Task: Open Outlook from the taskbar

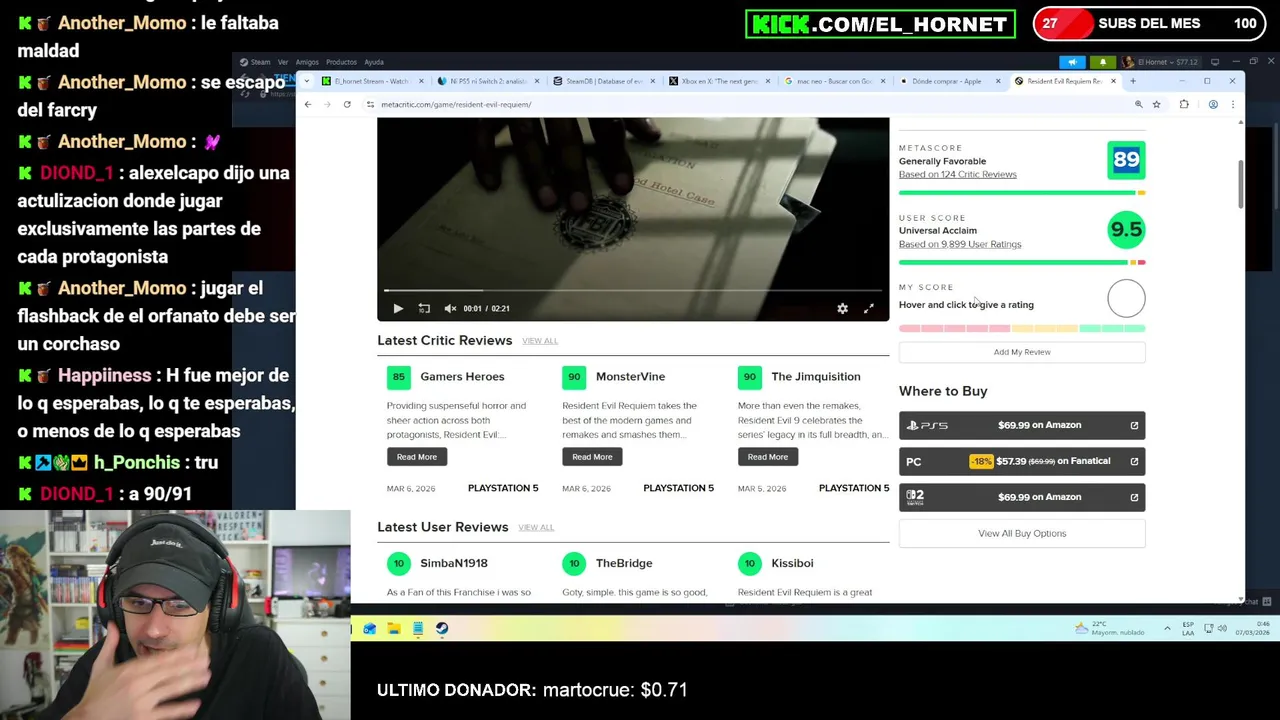Action: point(370,629)
